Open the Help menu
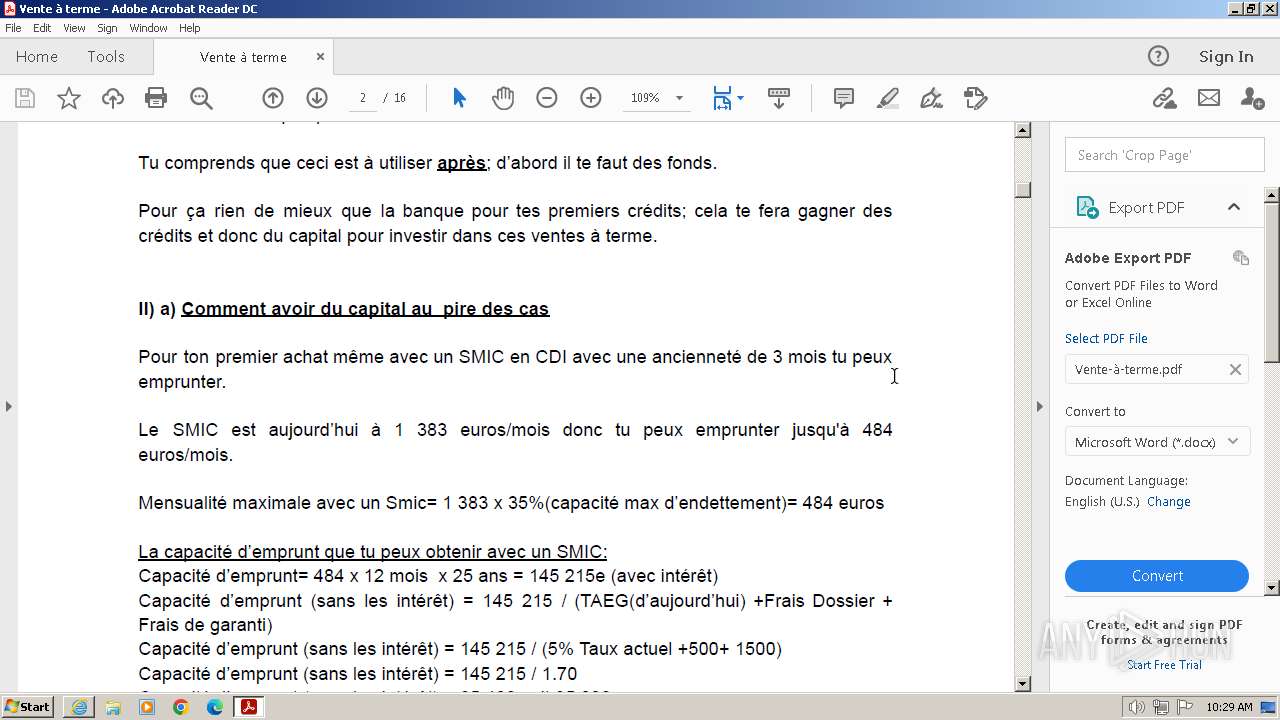 tap(189, 28)
